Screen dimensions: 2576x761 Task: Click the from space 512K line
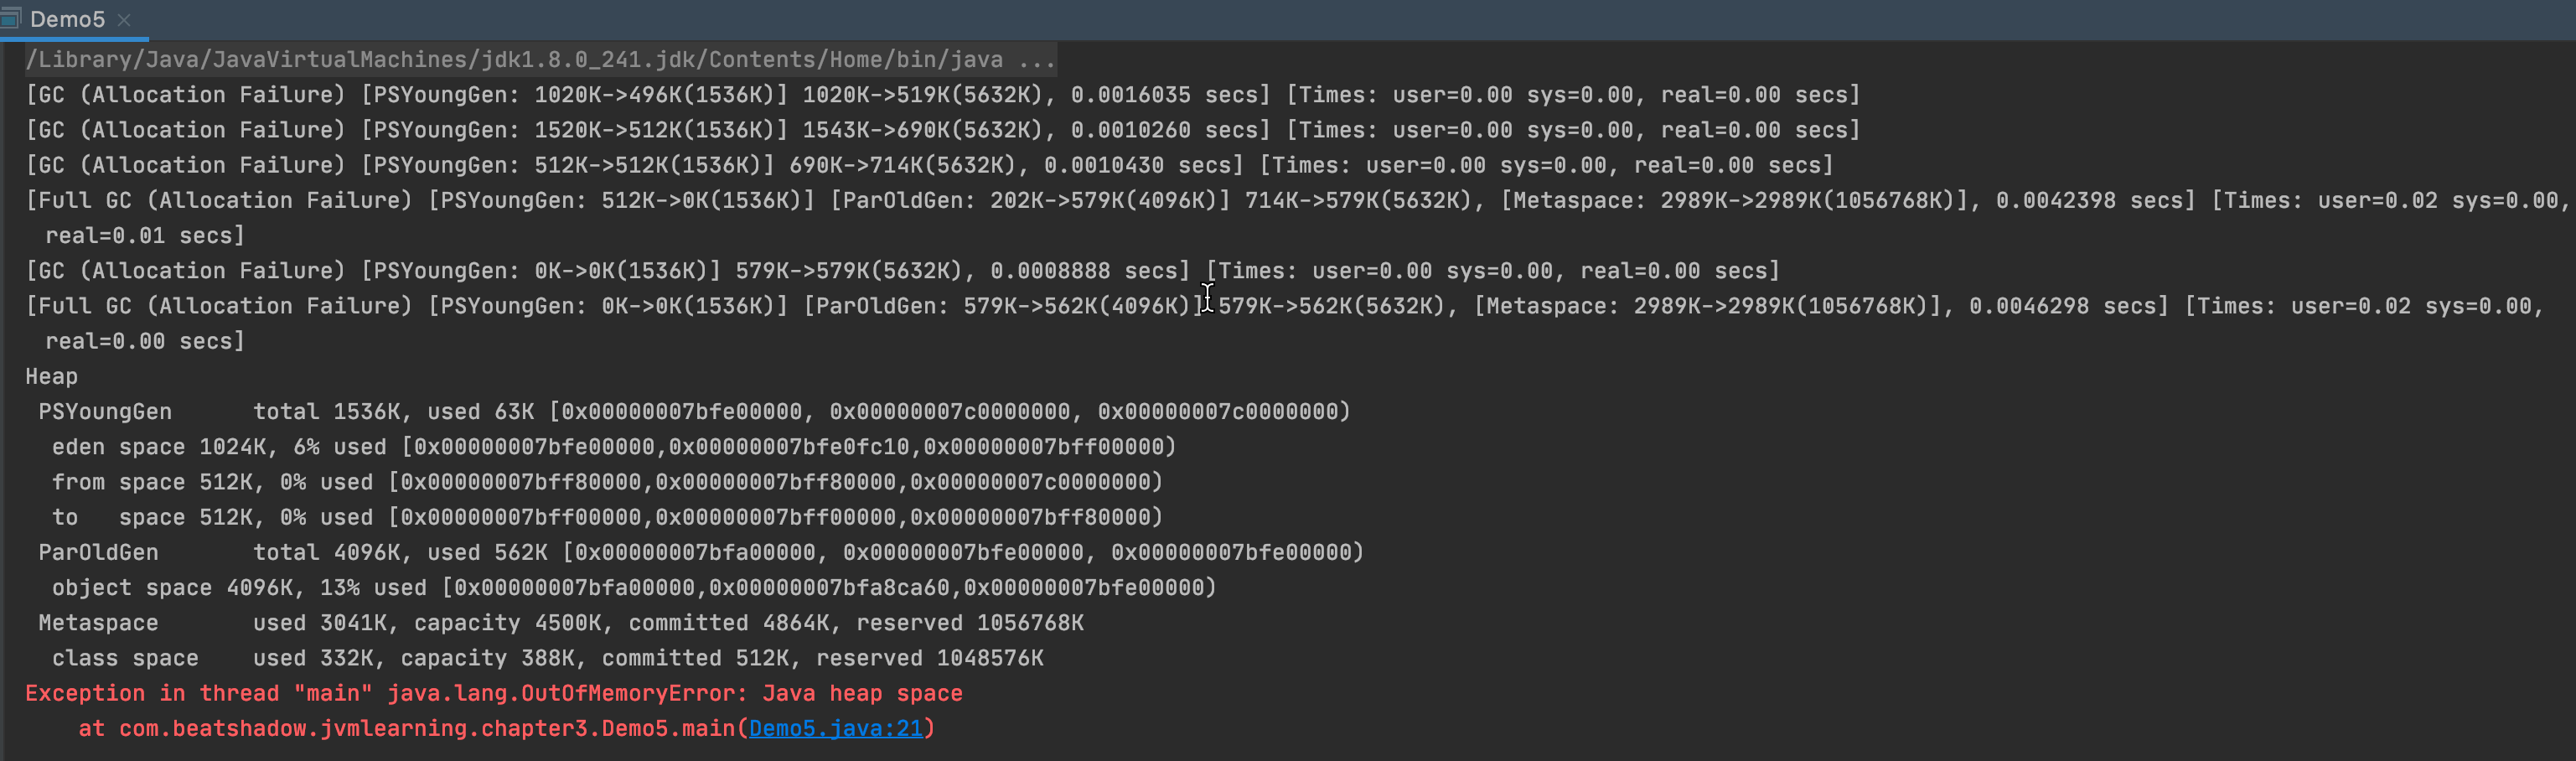tap(606, 483)
